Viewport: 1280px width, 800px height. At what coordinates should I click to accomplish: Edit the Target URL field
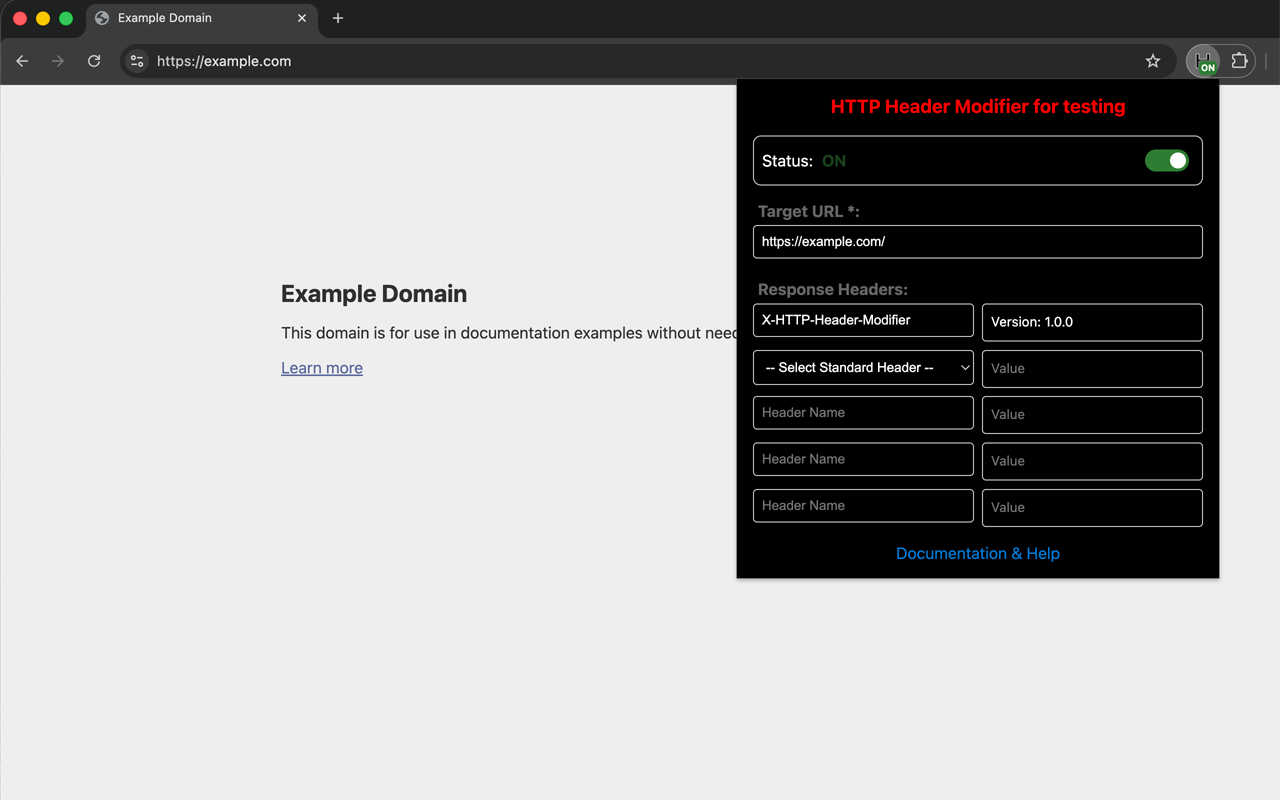[x=978, y=242]
